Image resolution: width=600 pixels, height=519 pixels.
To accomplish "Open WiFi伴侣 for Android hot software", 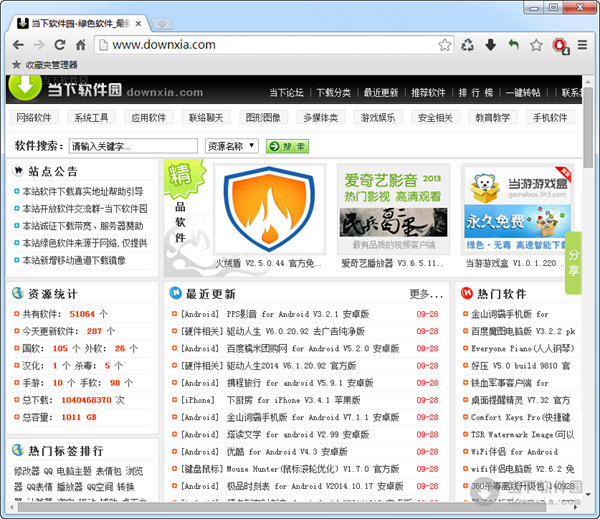I will (514, 452).
